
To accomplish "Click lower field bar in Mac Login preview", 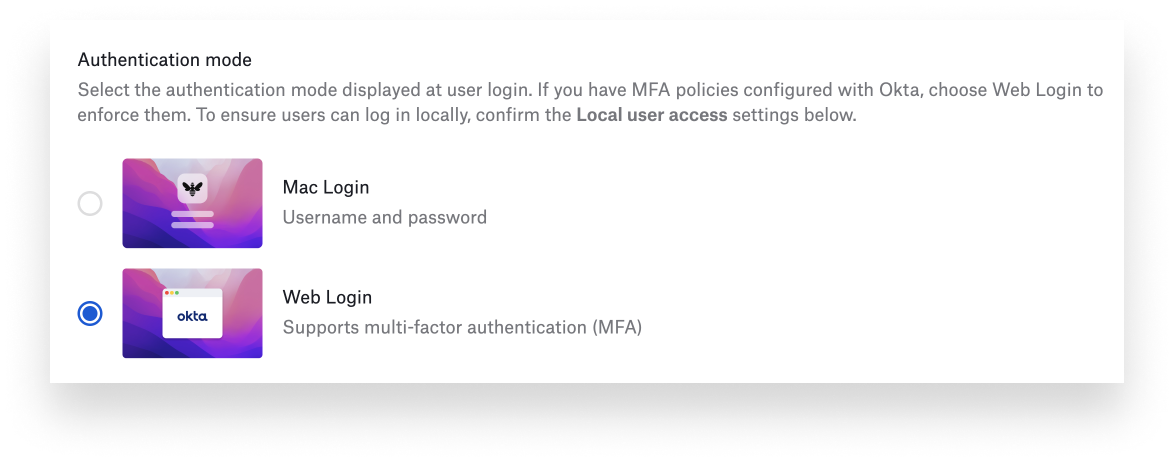I will click(x=192, y=225).
